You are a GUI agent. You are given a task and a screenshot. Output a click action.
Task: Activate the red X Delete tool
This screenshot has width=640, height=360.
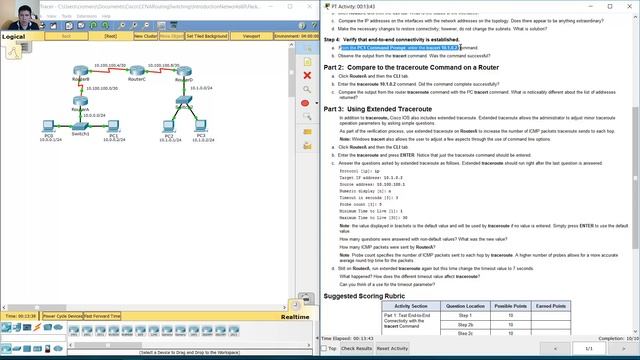click(x=307, y=76)
